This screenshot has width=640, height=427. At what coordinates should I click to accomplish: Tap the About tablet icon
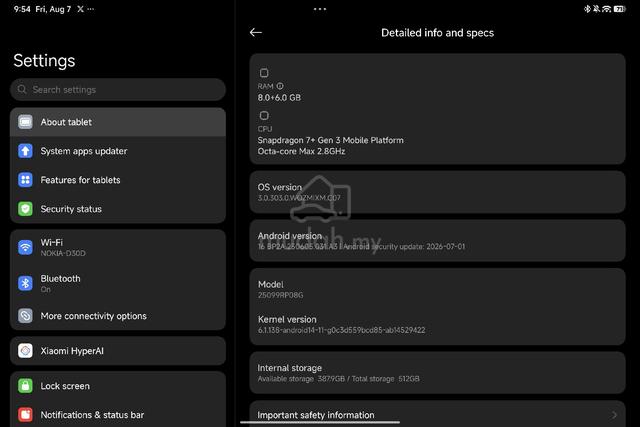25,122
